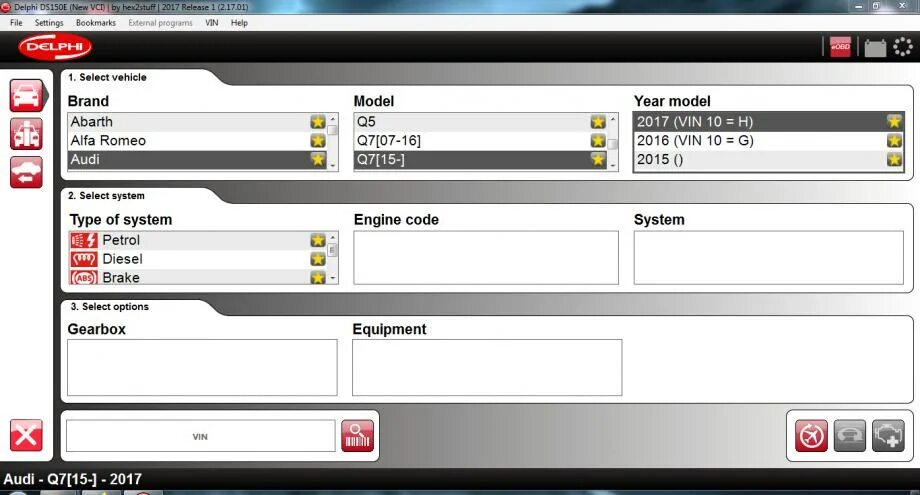Image resolution: width=920 pixels, height=495 pixels.
Task: Toggle favorite star for Diesel
Action: [317, 259]
